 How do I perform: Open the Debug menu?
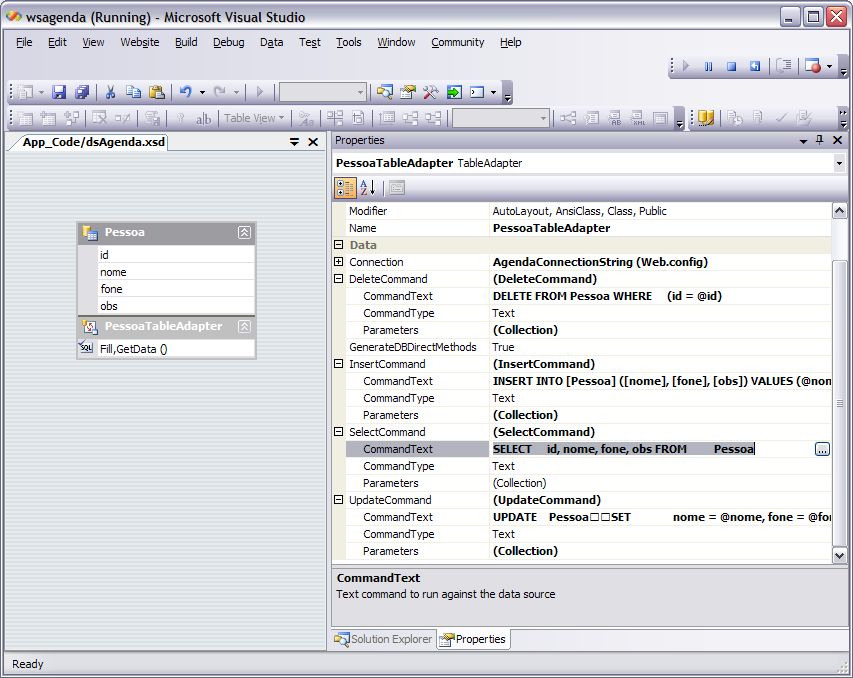(x=228, y=42)
